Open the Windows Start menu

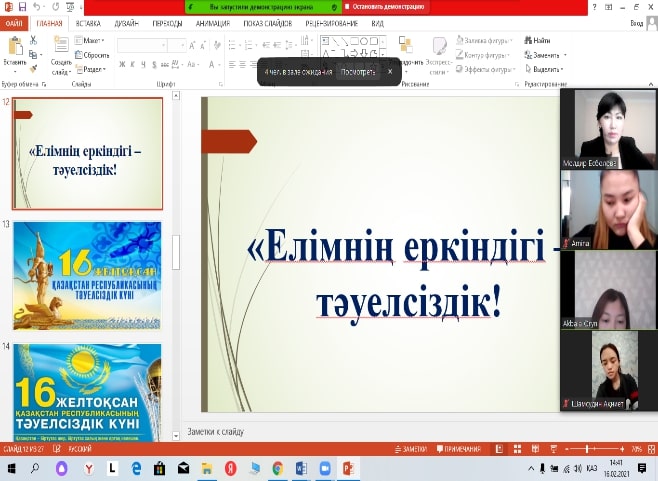tap(9, 467)
